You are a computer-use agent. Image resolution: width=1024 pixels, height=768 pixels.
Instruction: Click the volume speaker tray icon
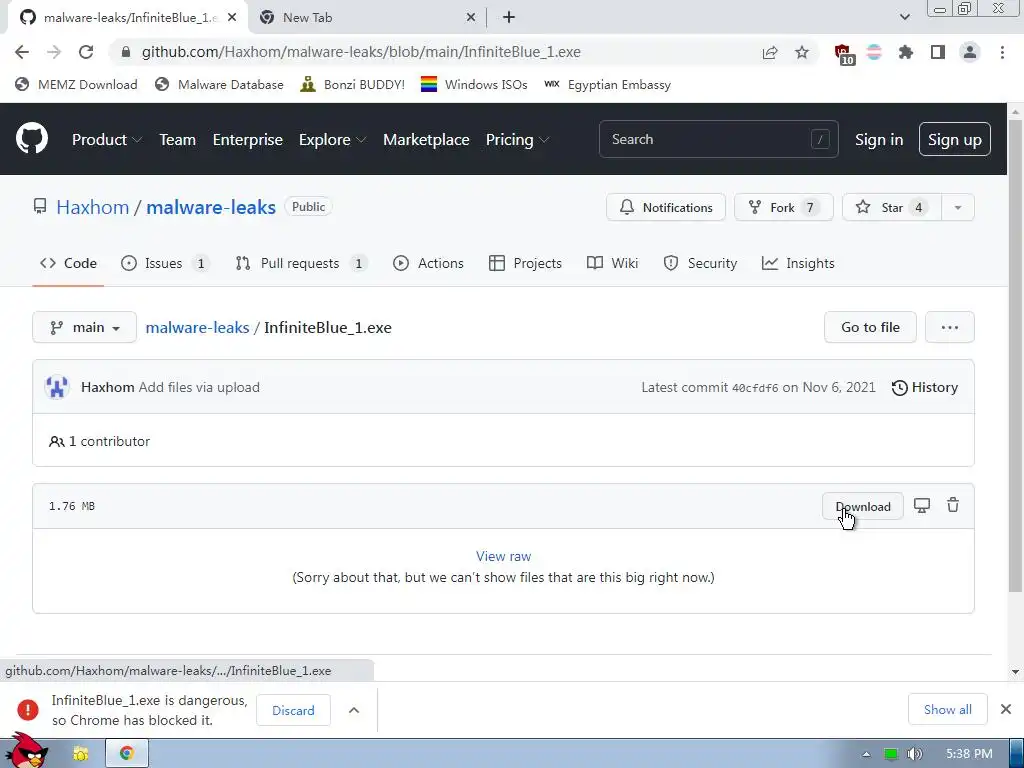[915, 754]
